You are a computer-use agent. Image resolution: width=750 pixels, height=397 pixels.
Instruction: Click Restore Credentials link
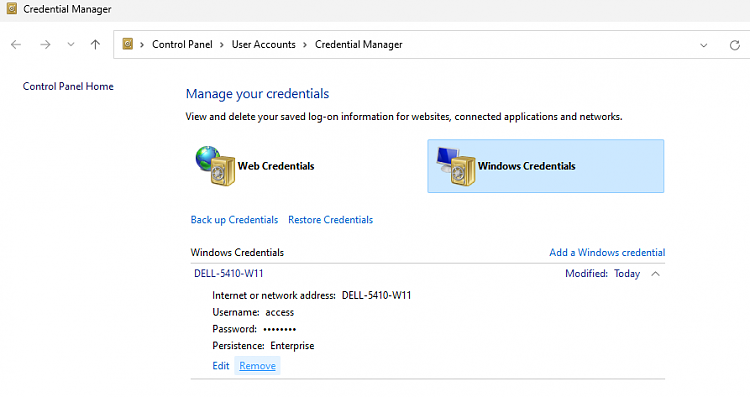coord(331,220)
